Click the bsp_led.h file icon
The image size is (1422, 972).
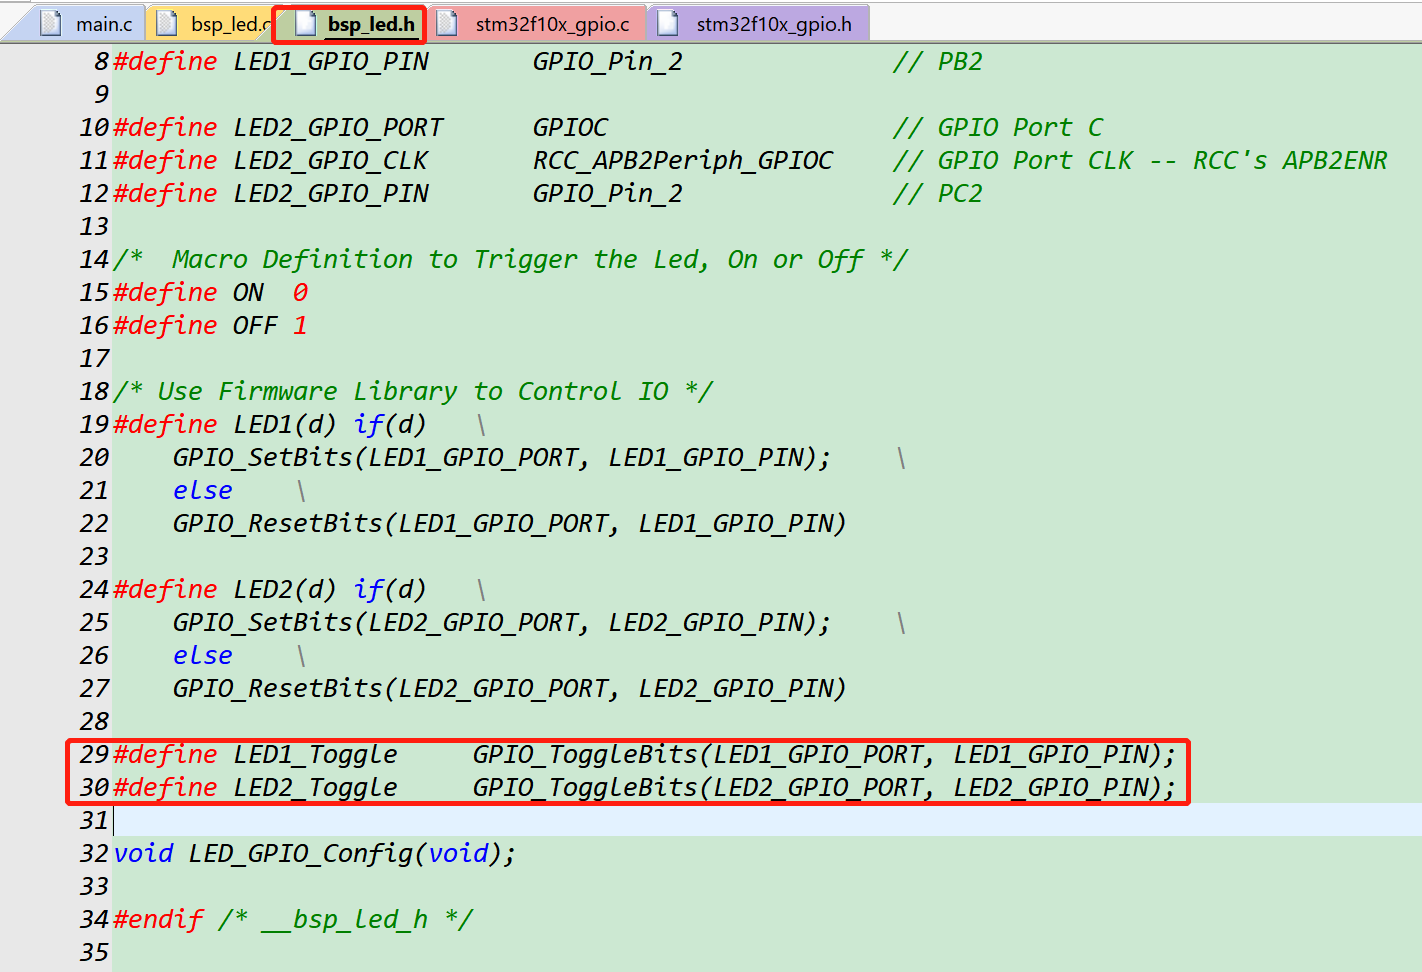point(306,23)
